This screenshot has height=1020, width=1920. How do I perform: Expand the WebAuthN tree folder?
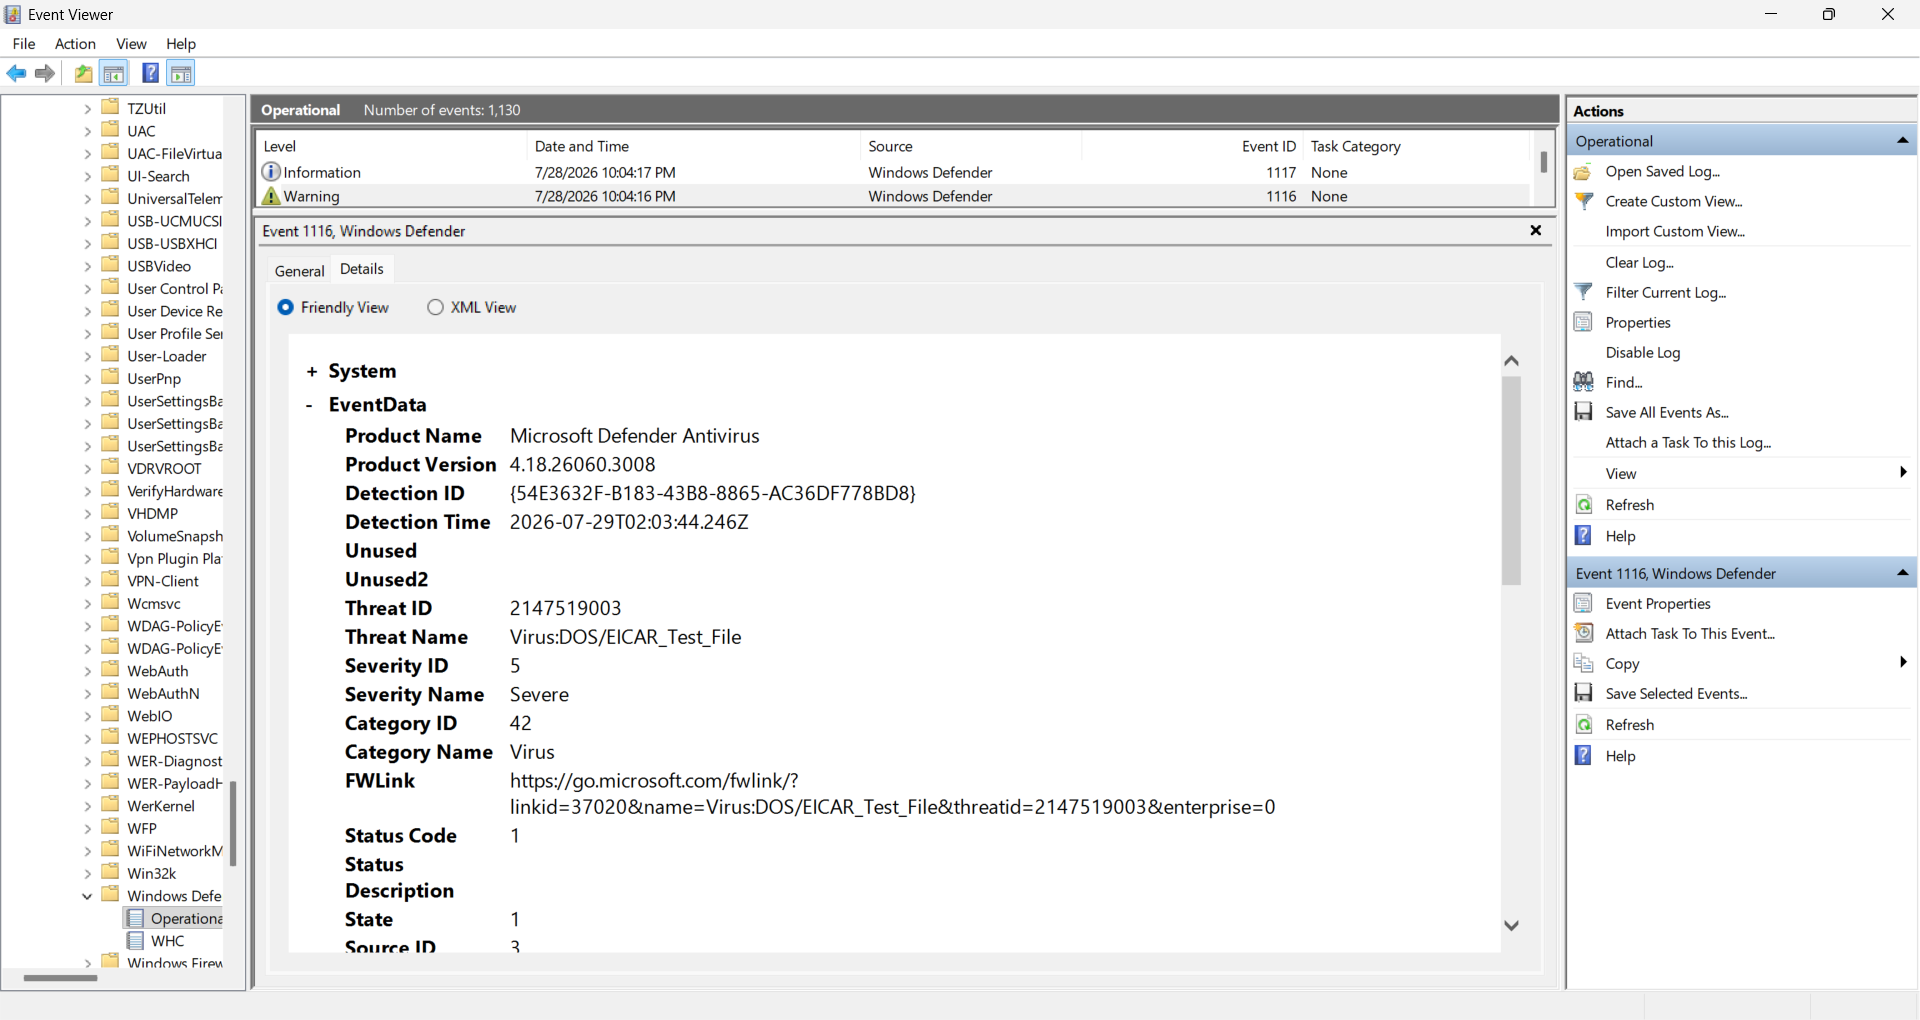[87, 693]
